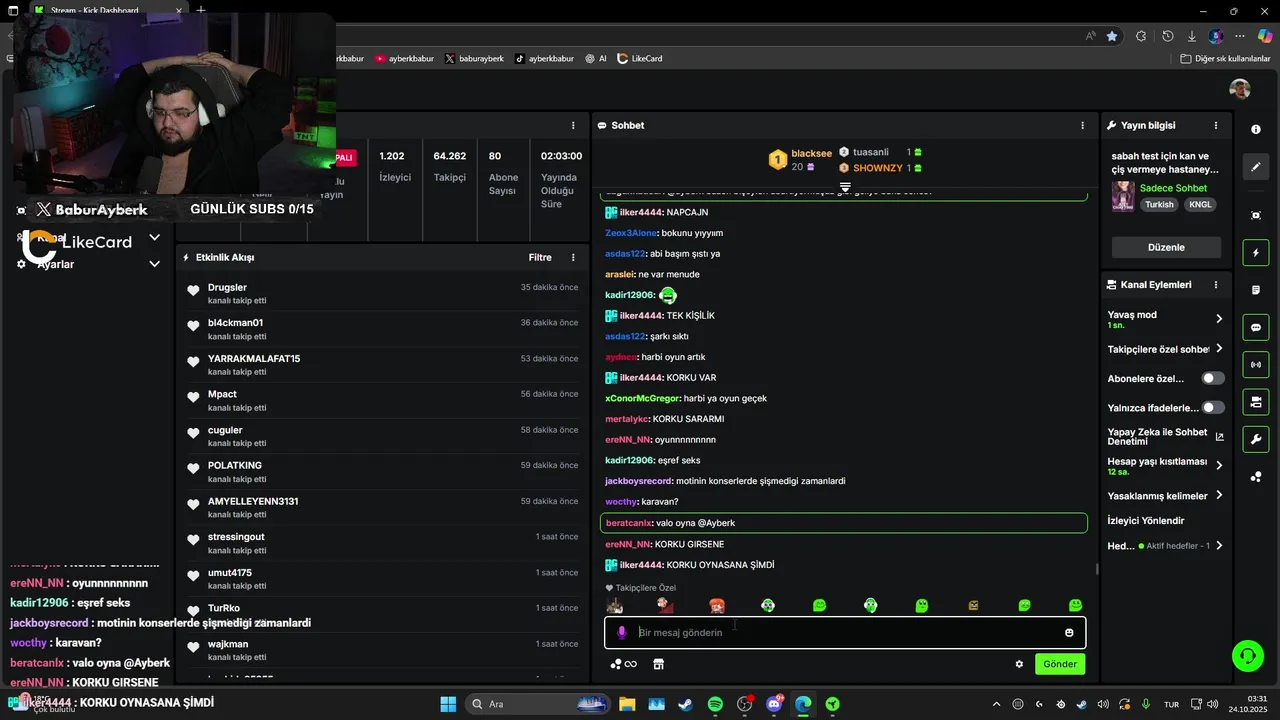
Task: Open Yapay Zeka ile Sohbet Denetimi link
Action: point(1165,436)
